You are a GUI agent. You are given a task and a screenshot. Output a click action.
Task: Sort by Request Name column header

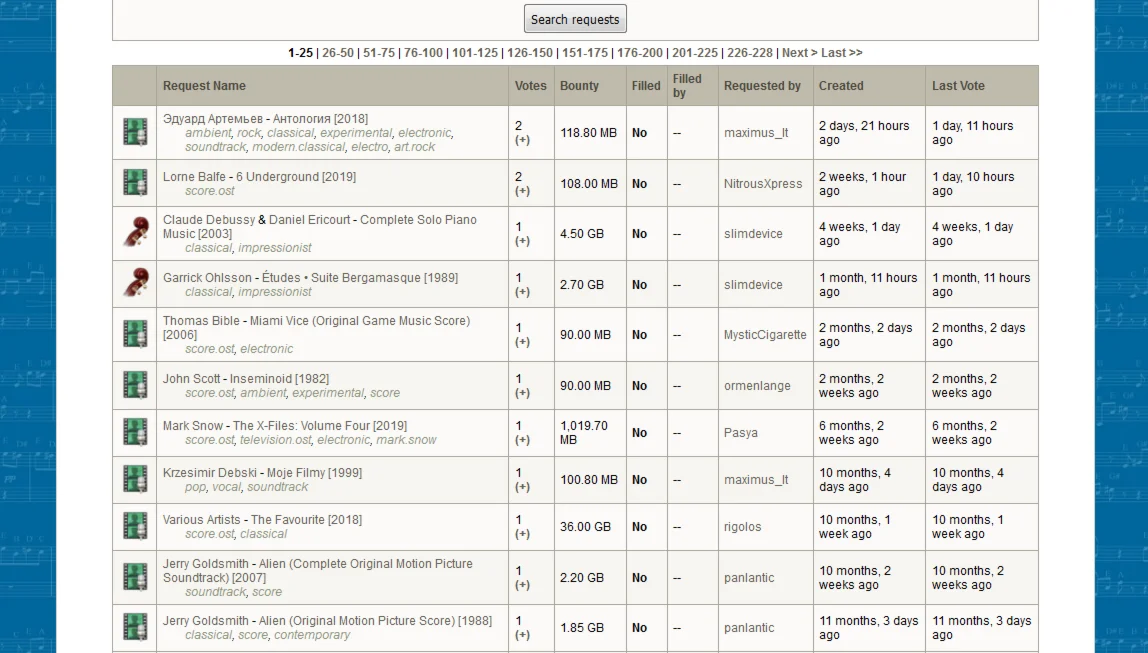tap(204, 86)
